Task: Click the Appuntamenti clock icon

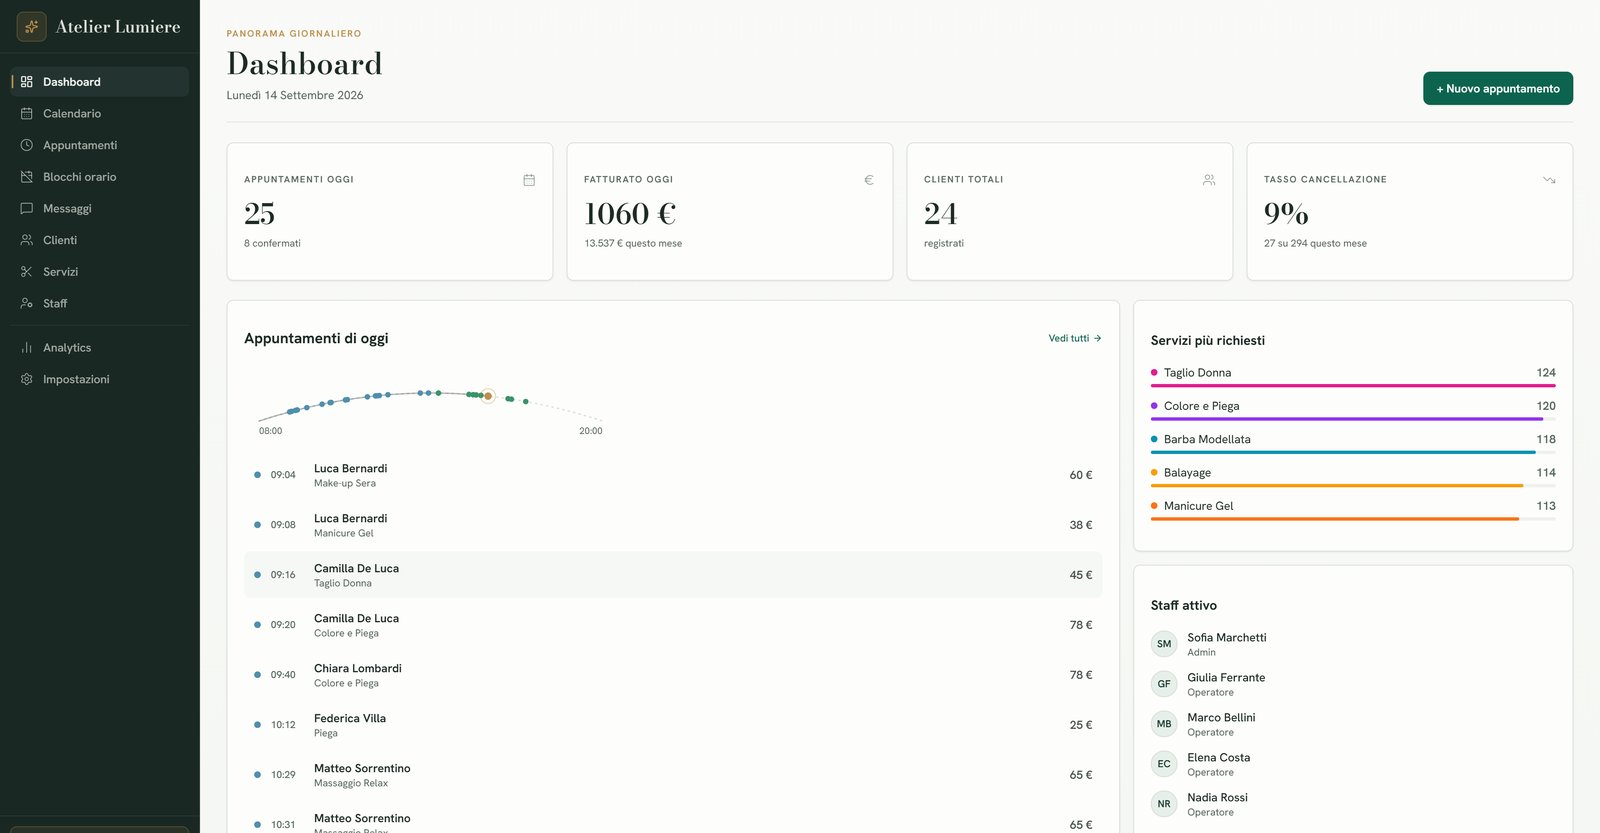Action: tap(27, 145)
